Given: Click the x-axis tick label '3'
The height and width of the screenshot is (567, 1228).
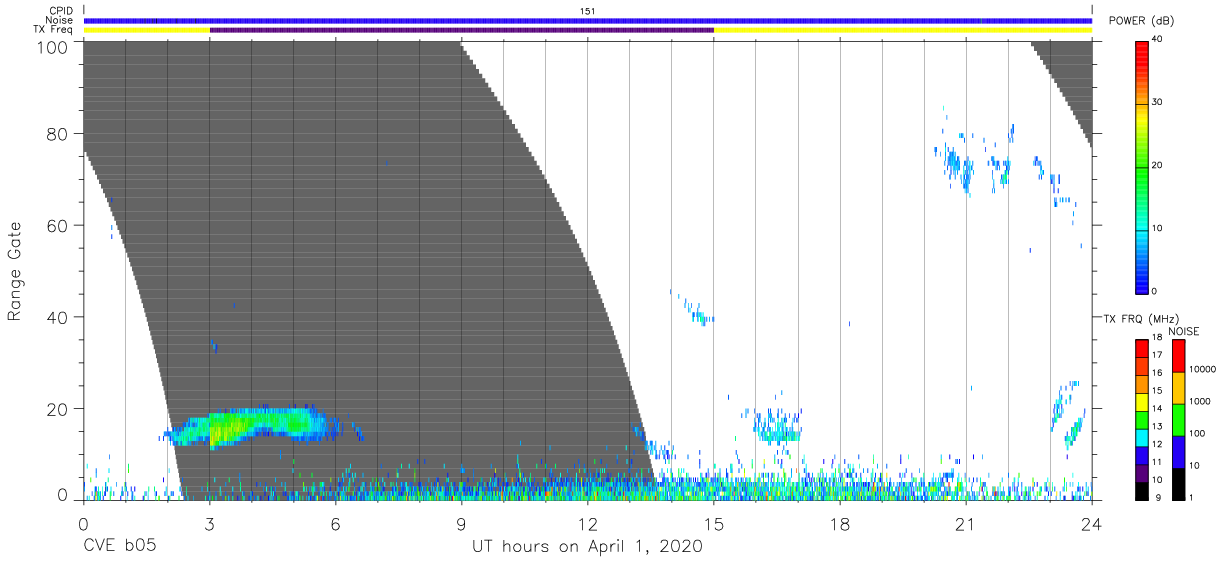Looking at the screenshot, I should (x=209, y=524).
